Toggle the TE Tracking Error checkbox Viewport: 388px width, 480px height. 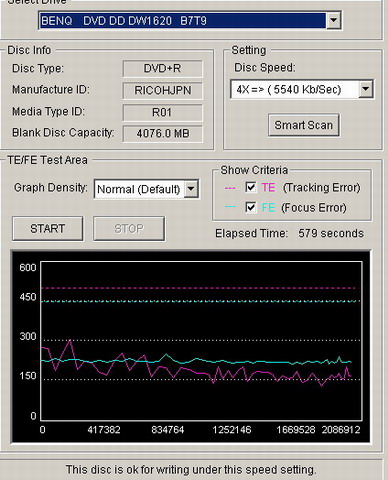click(250, 187)
